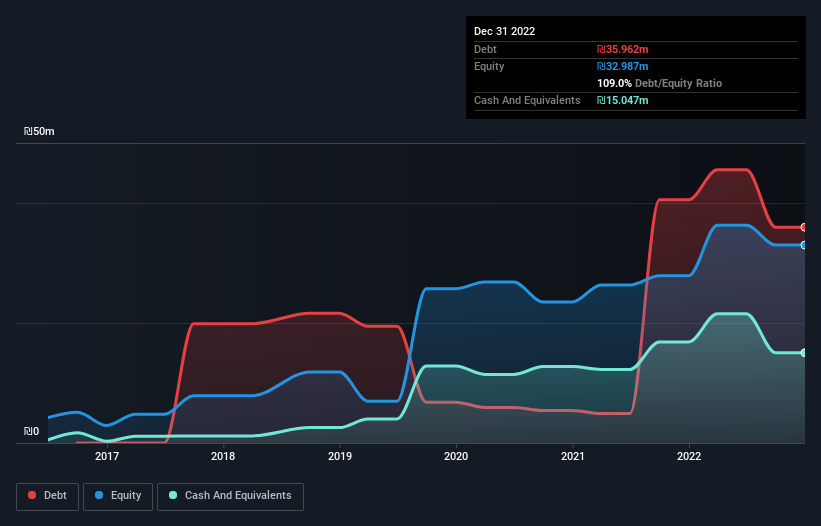
Task: Click the ₪35.962m debt value
Action: click(x=623, y=49)
